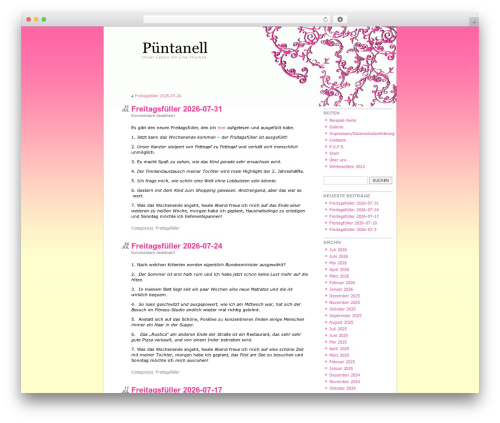Viewport: 500px width, 423px height.
Task: Open Freitagsfüller 2026-07-24 under Neueste Beiträge
Action: pos(354,210)
